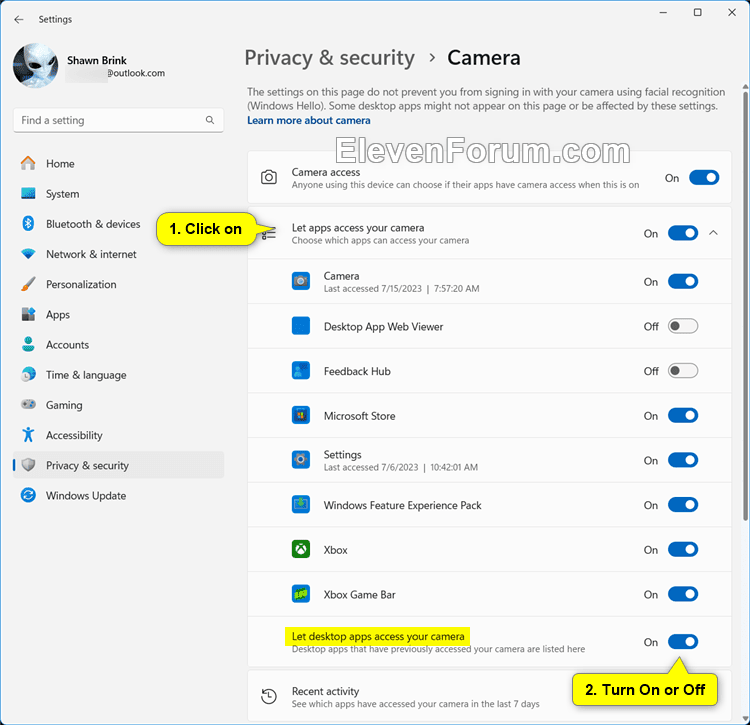Click the Microsoft Store app icon
This screenshot has width=750, height=725.
pyautogui.click(x=301, y=415)
